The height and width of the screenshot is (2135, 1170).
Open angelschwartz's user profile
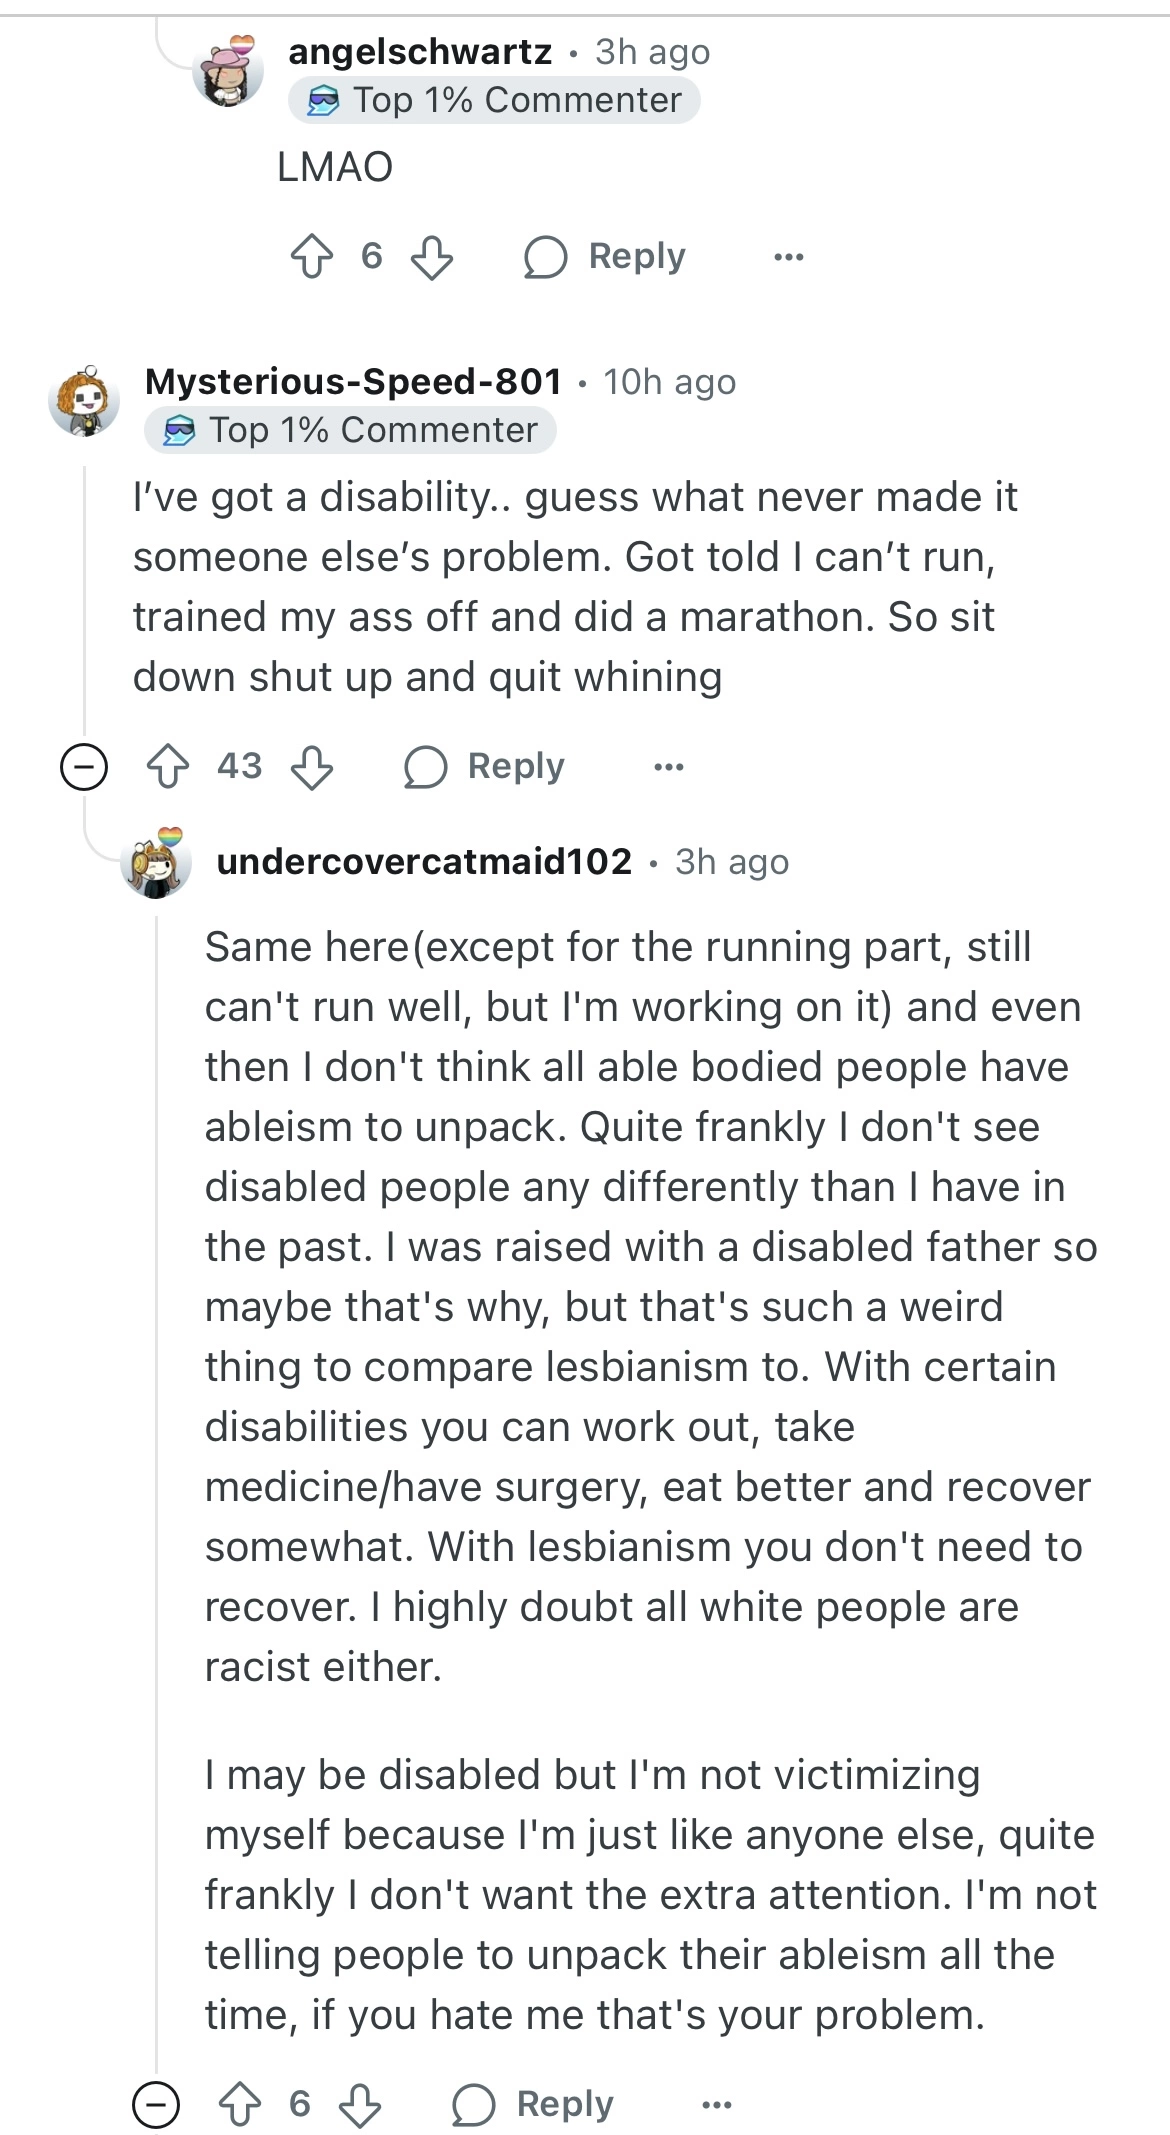(x=420, y=51)
